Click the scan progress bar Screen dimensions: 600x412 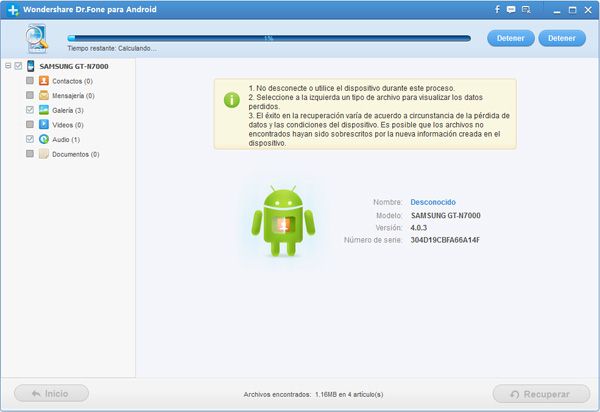(x=269, y=38)
